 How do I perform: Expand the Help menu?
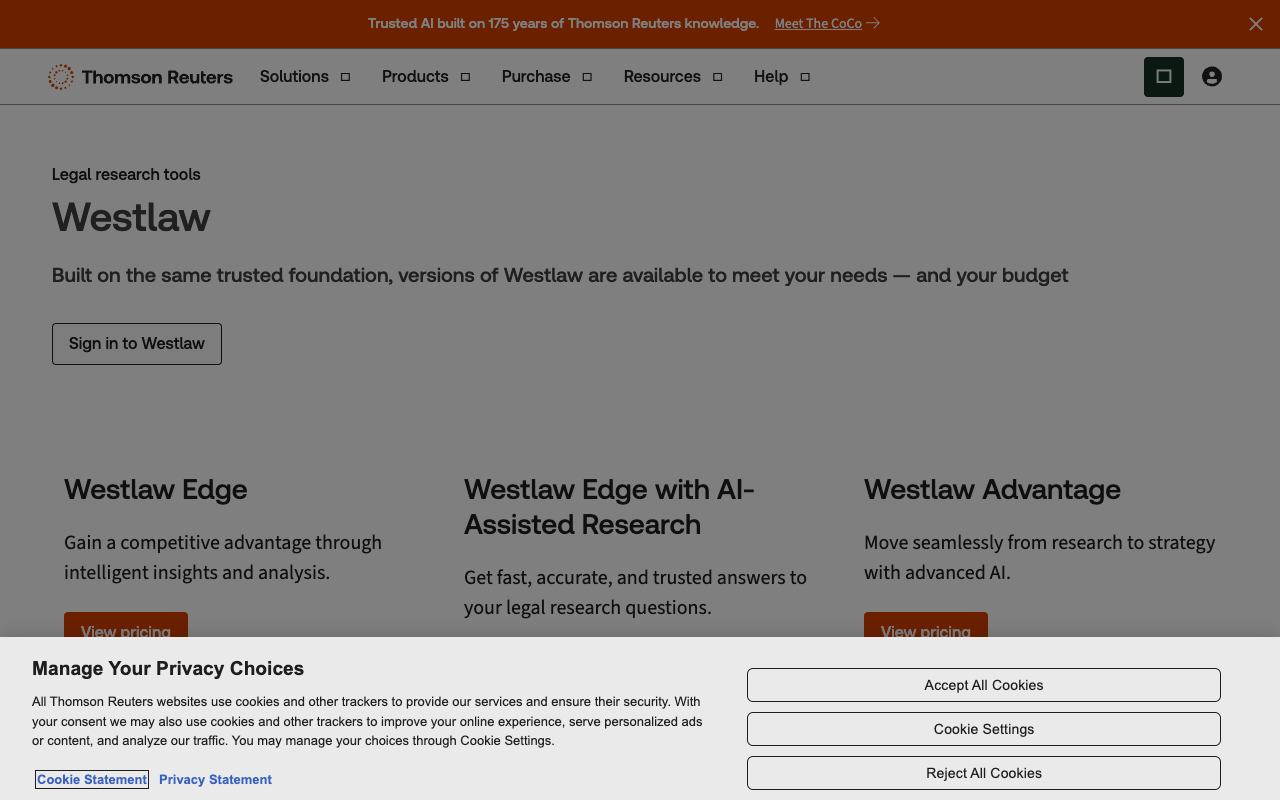click(x=782, y=77)
